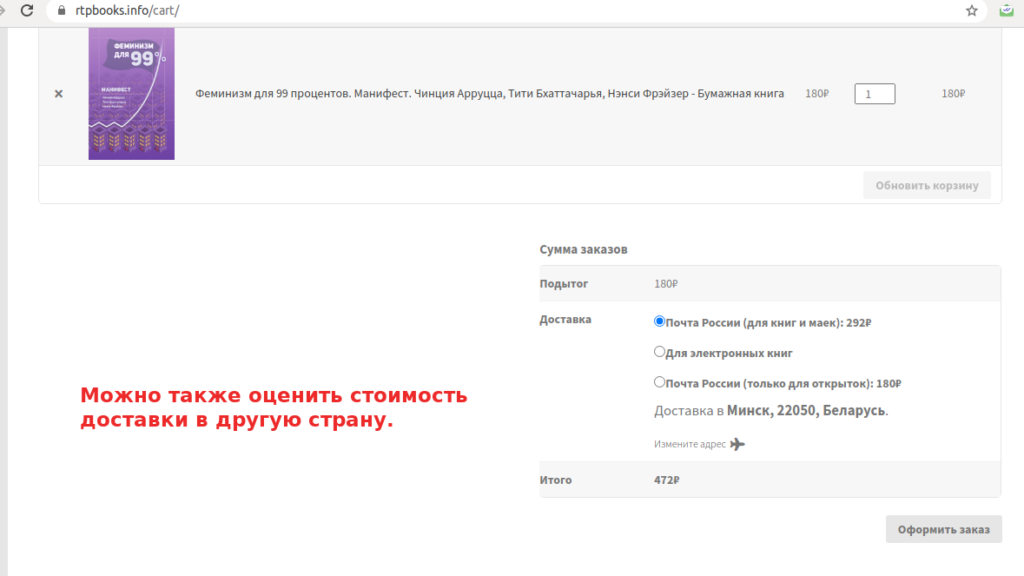
Task: Remove the book from cart with the X icon
Action: pyautogui.click(x=59, y=94)
